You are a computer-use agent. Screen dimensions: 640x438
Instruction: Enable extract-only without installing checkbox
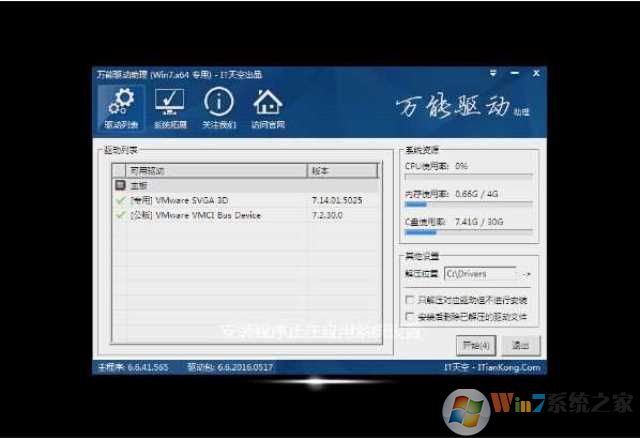click(x=409, y=300)
